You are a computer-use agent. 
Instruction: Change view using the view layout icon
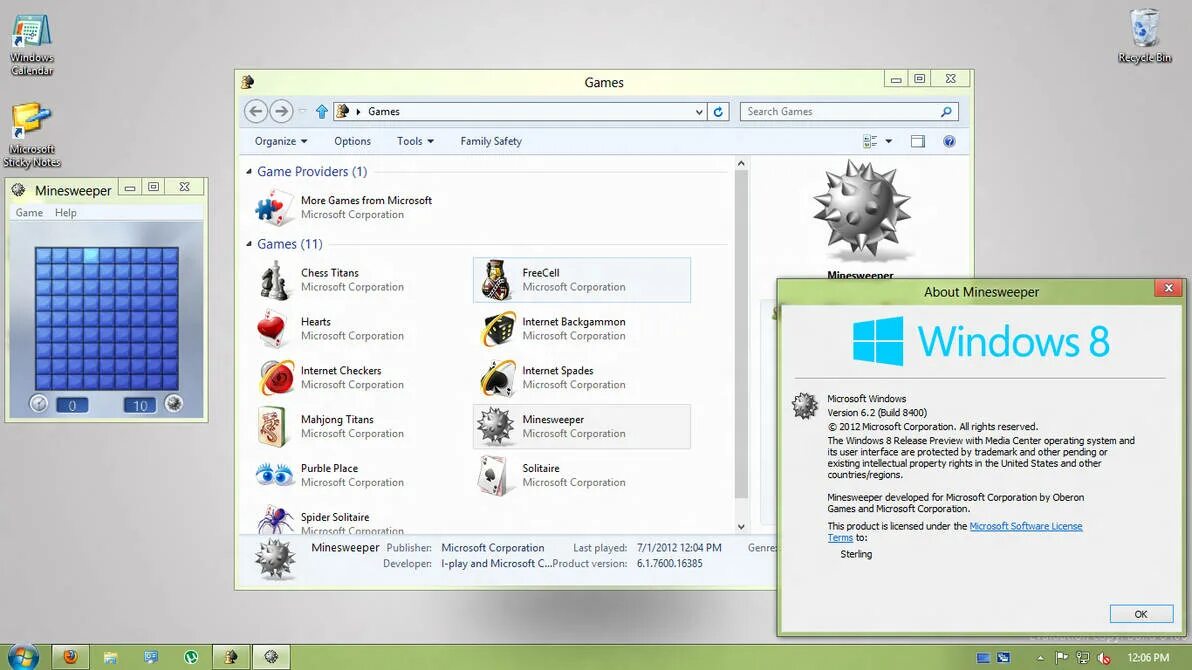point(870,141)
